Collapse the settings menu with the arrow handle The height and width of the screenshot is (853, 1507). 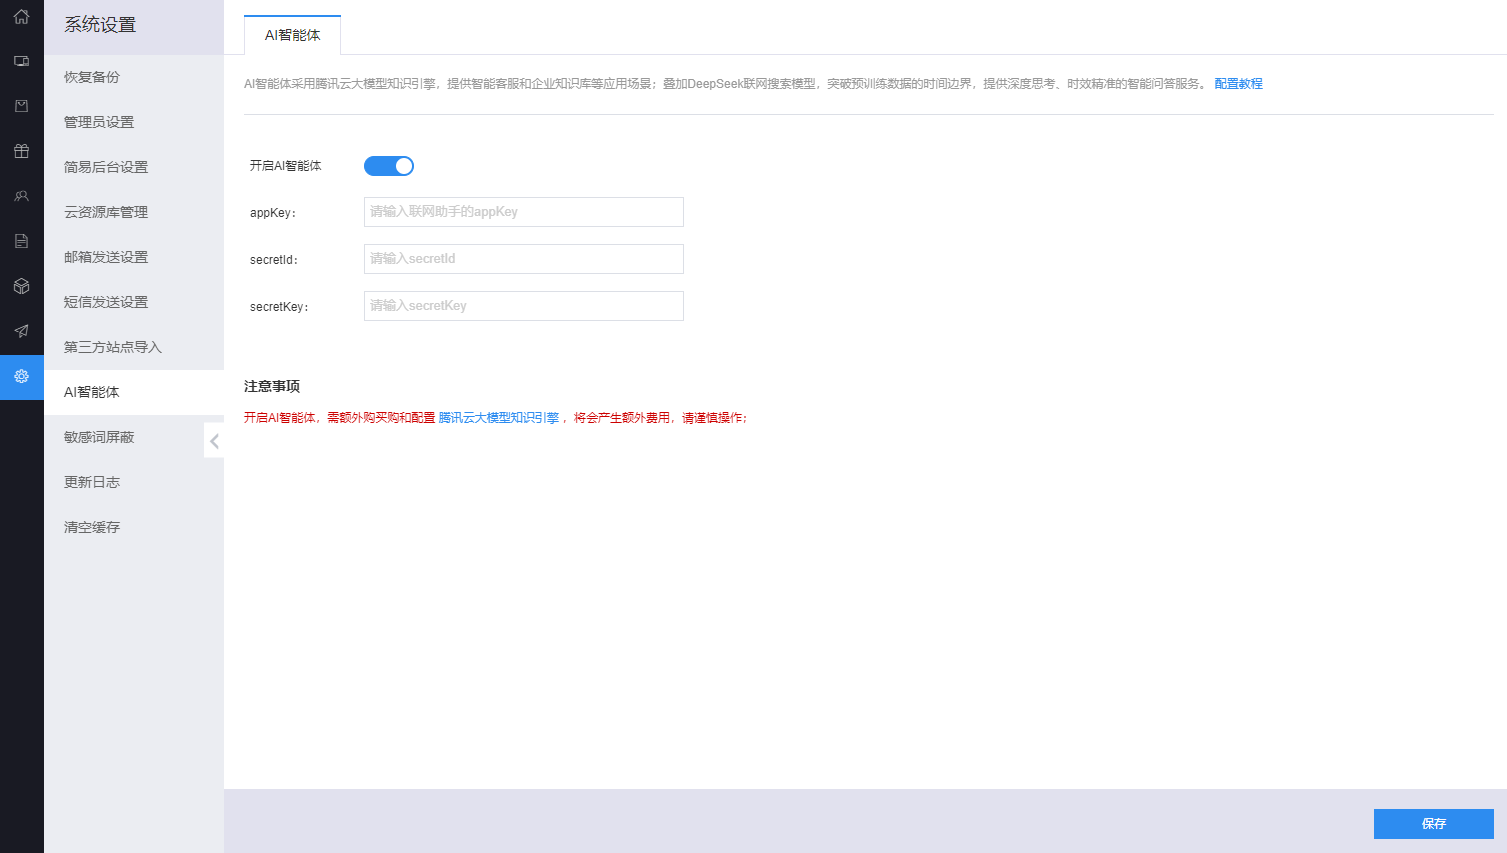214,440
